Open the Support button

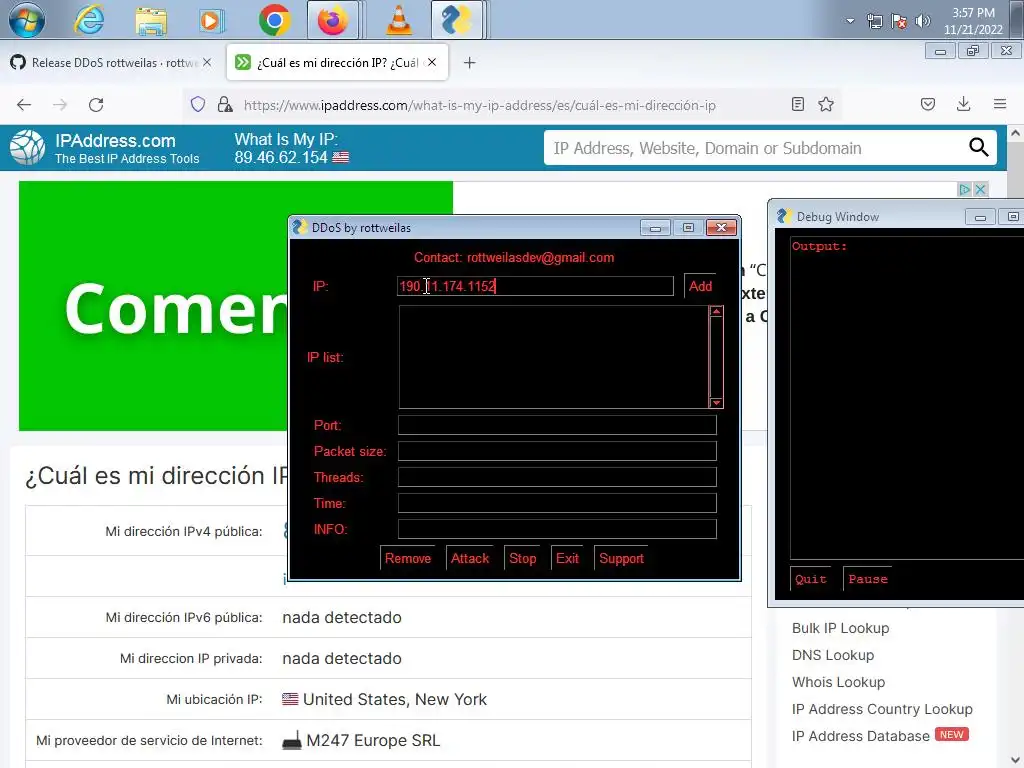click(x=621, y=558)
